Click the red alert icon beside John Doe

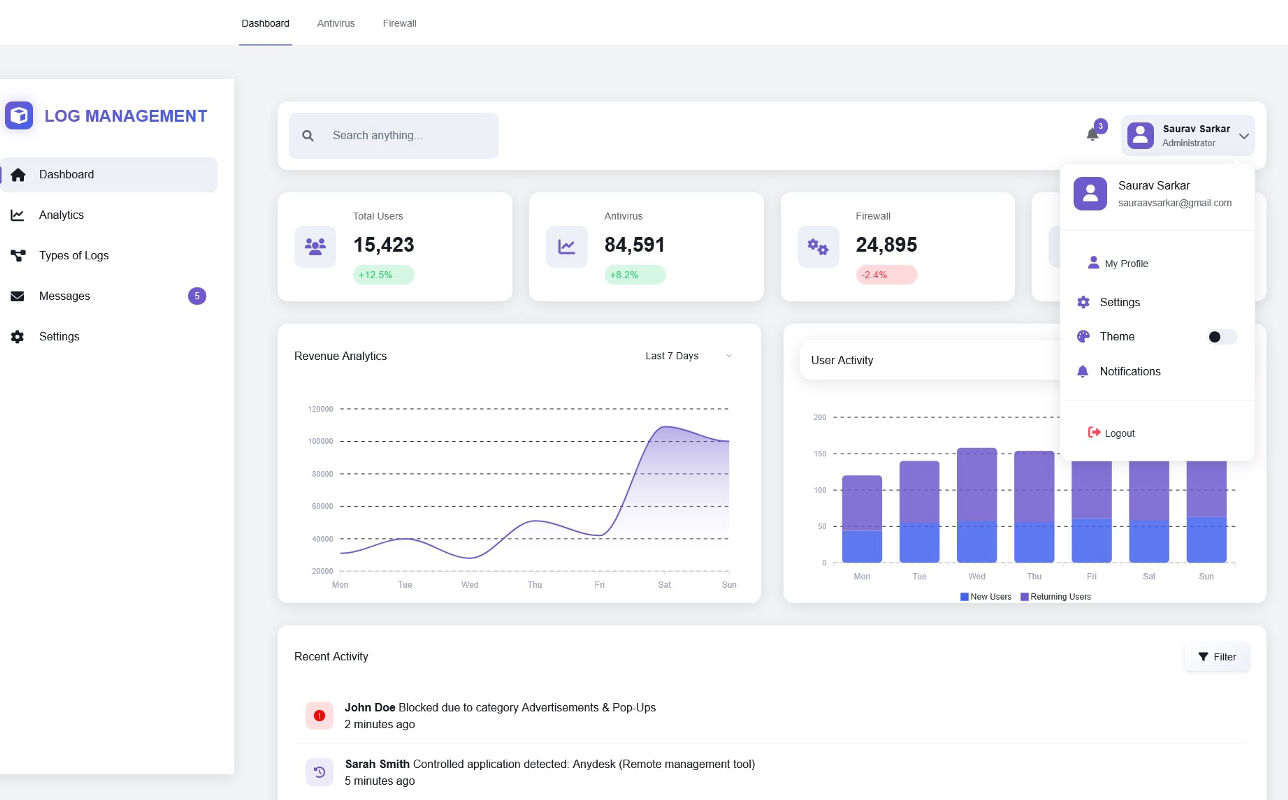pos(319,715)
